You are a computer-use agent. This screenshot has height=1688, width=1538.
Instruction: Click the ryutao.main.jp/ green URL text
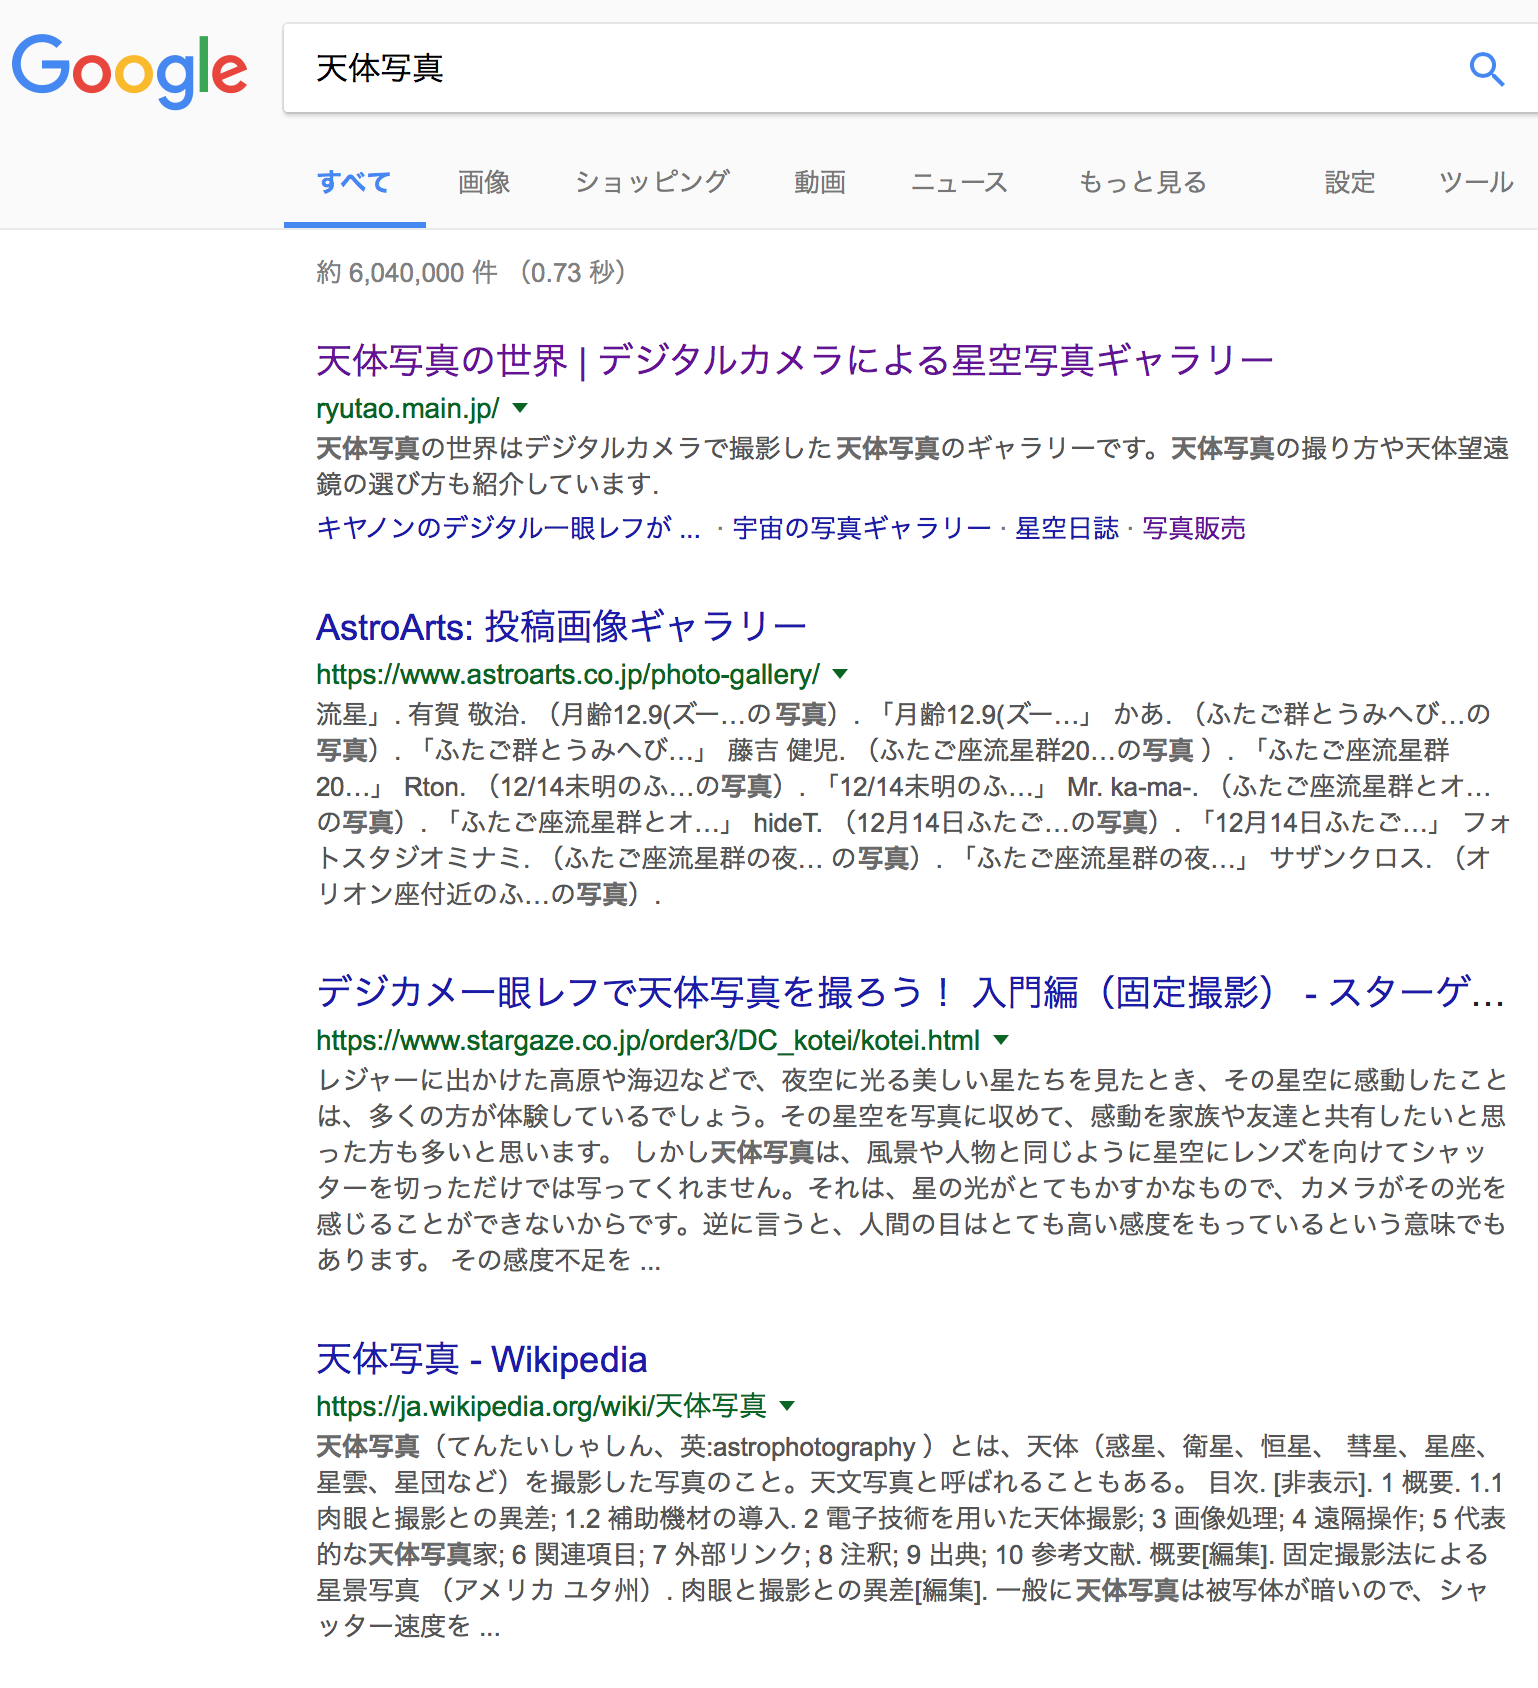click(x=408, y=408)
